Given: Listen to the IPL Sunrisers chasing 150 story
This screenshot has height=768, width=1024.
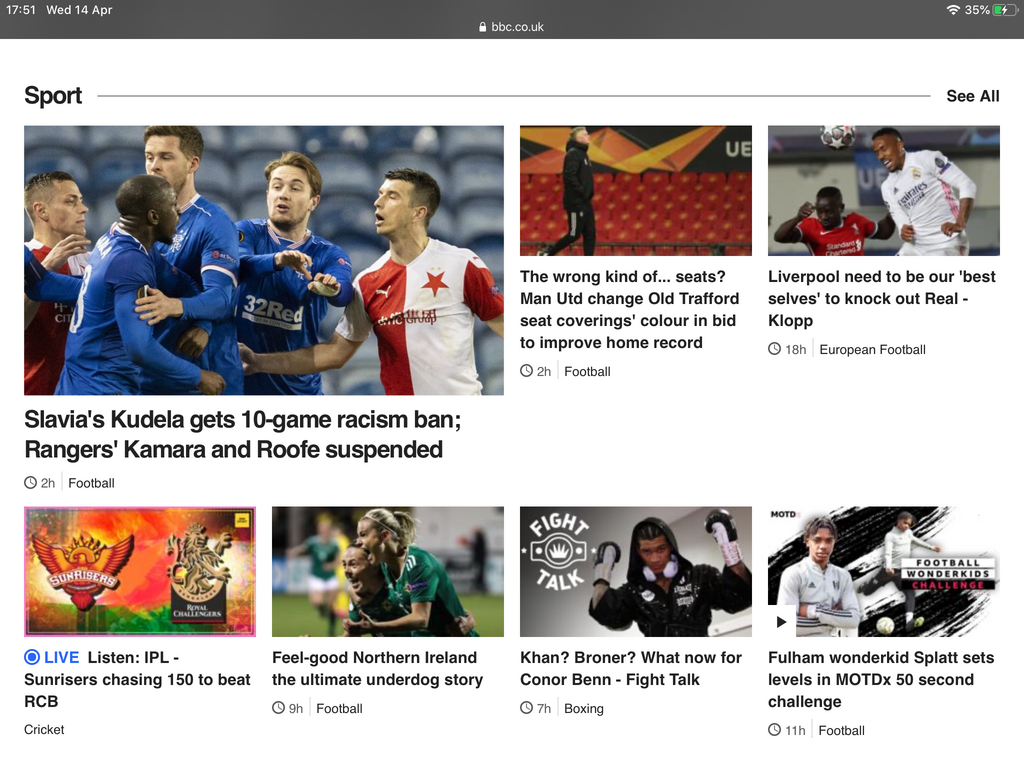Looking at the screenshot, I should tap(137, 679).
